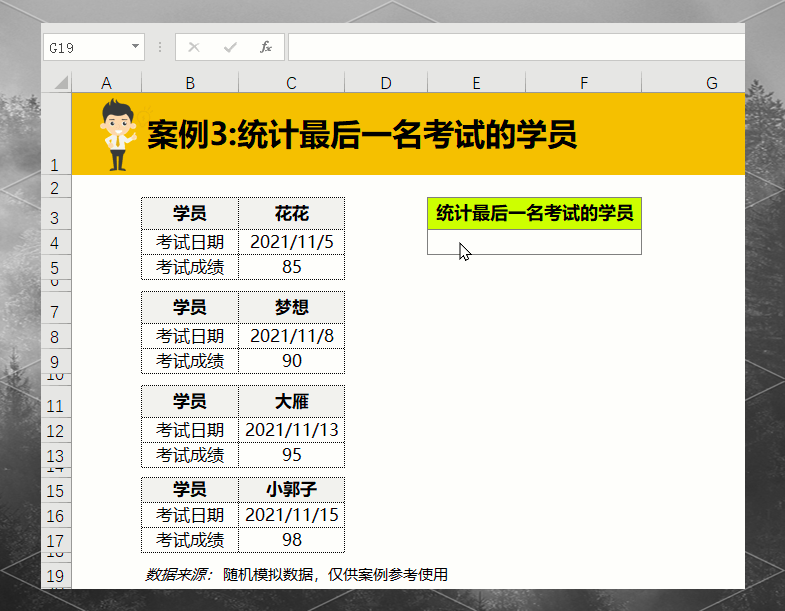
Task: Click the score cell 85
Action: click(x=291, y=267)
